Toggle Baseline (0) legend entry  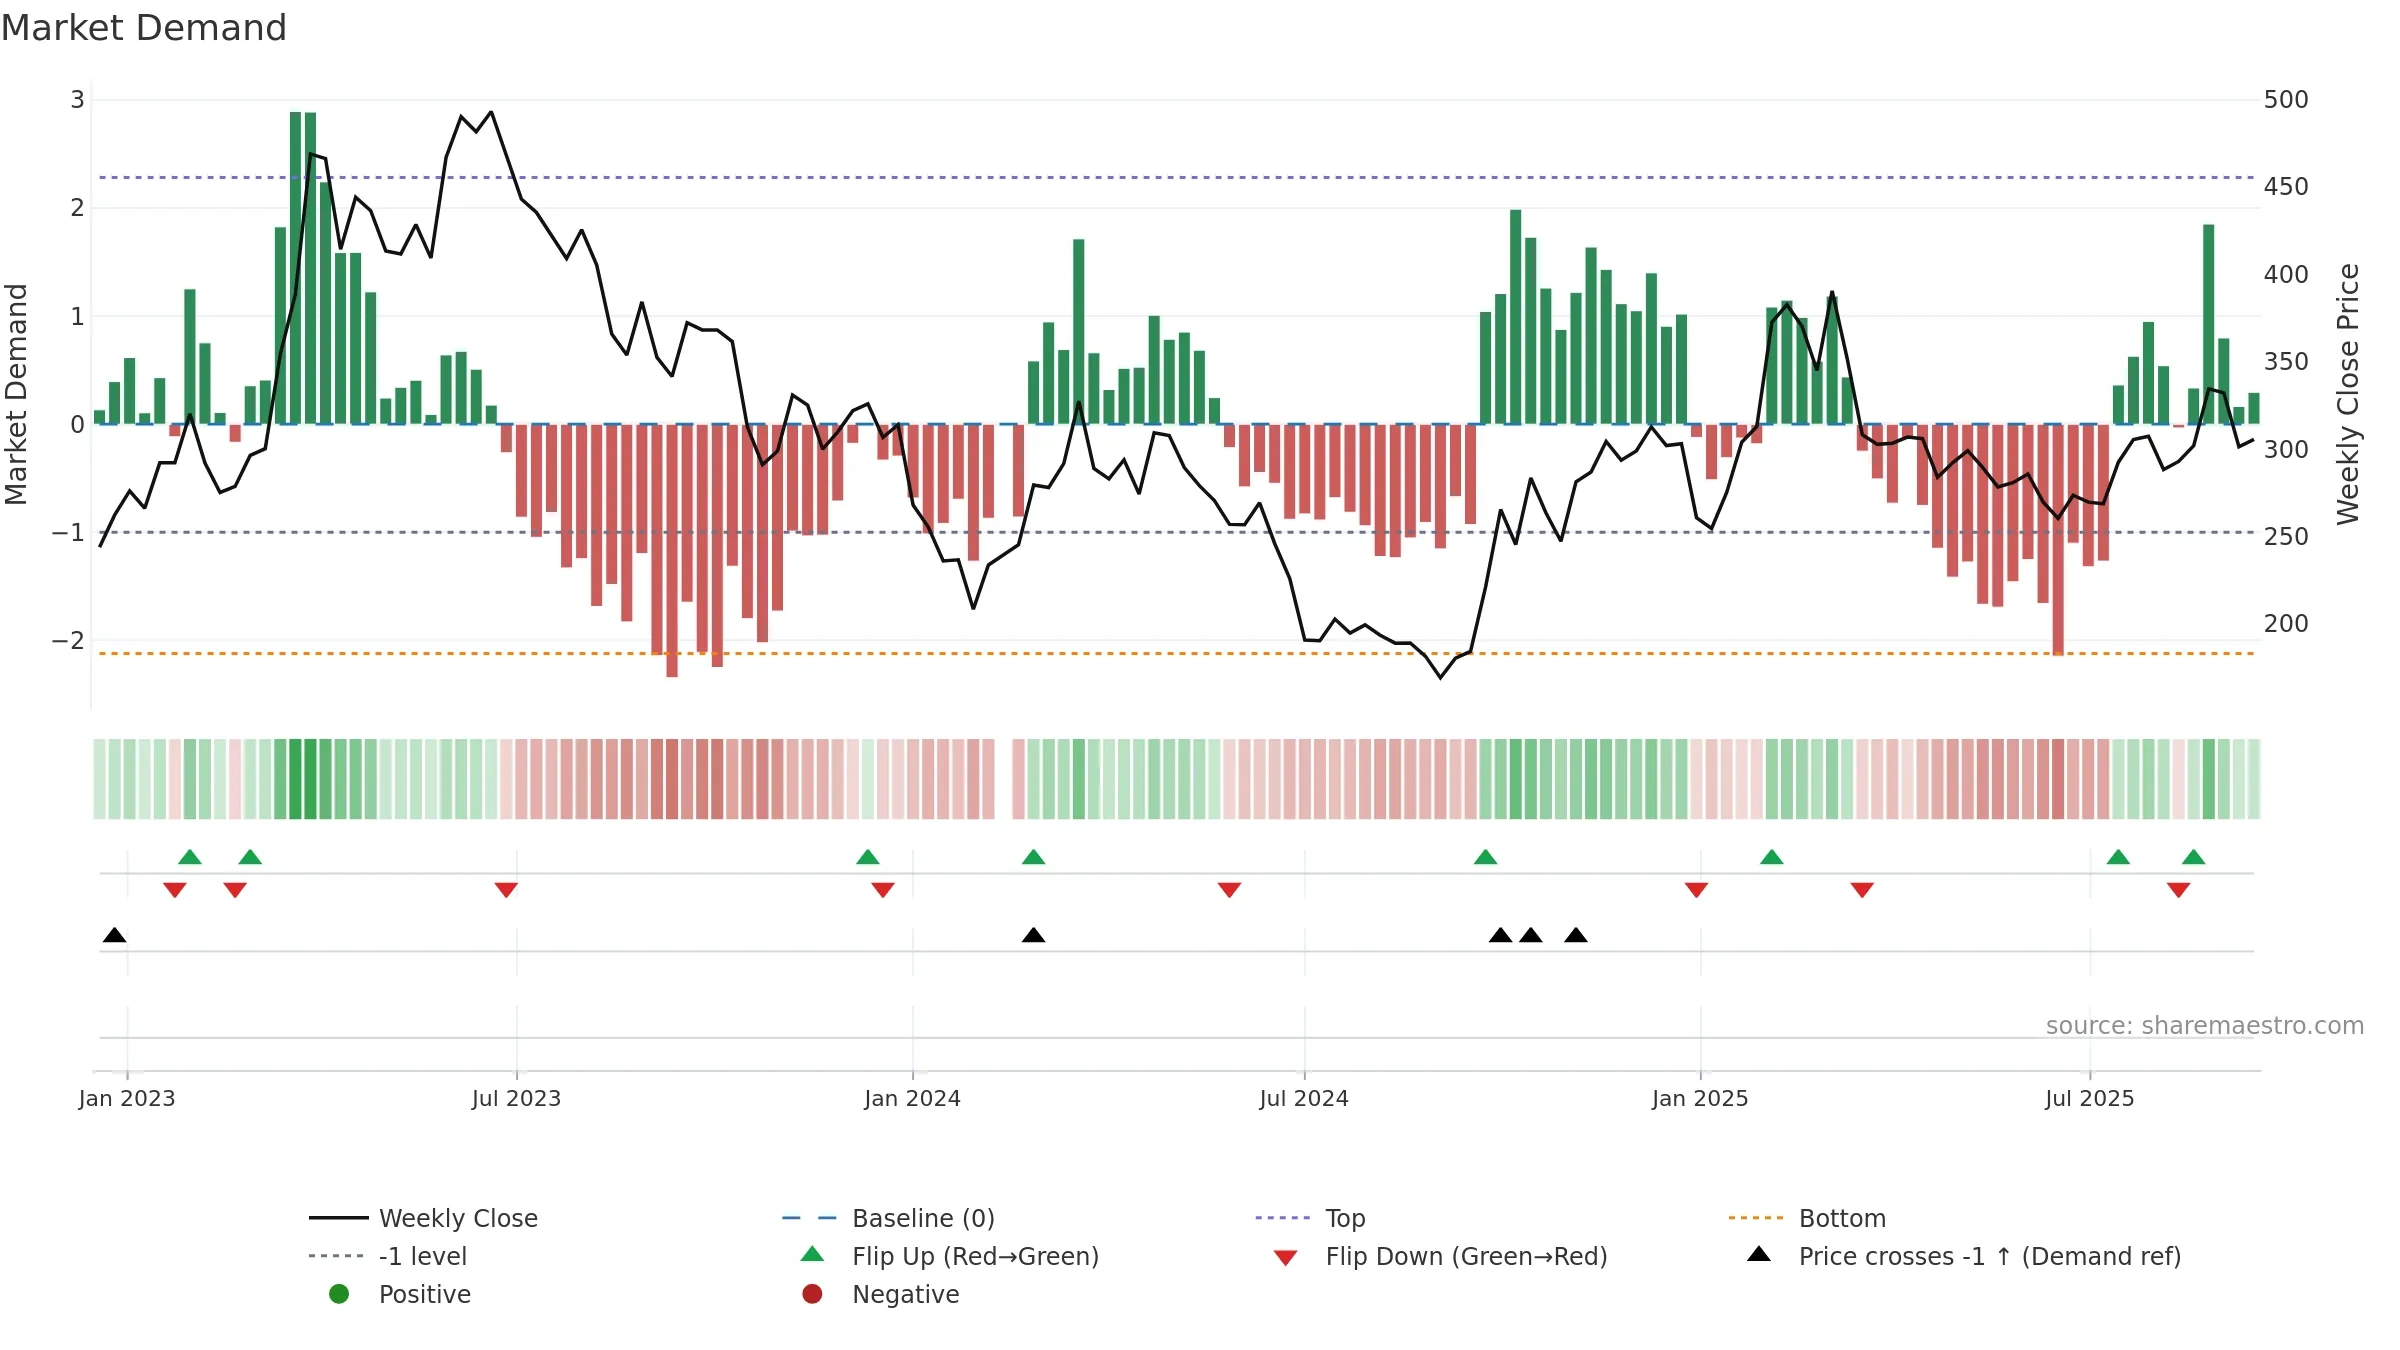(888, 1218)
